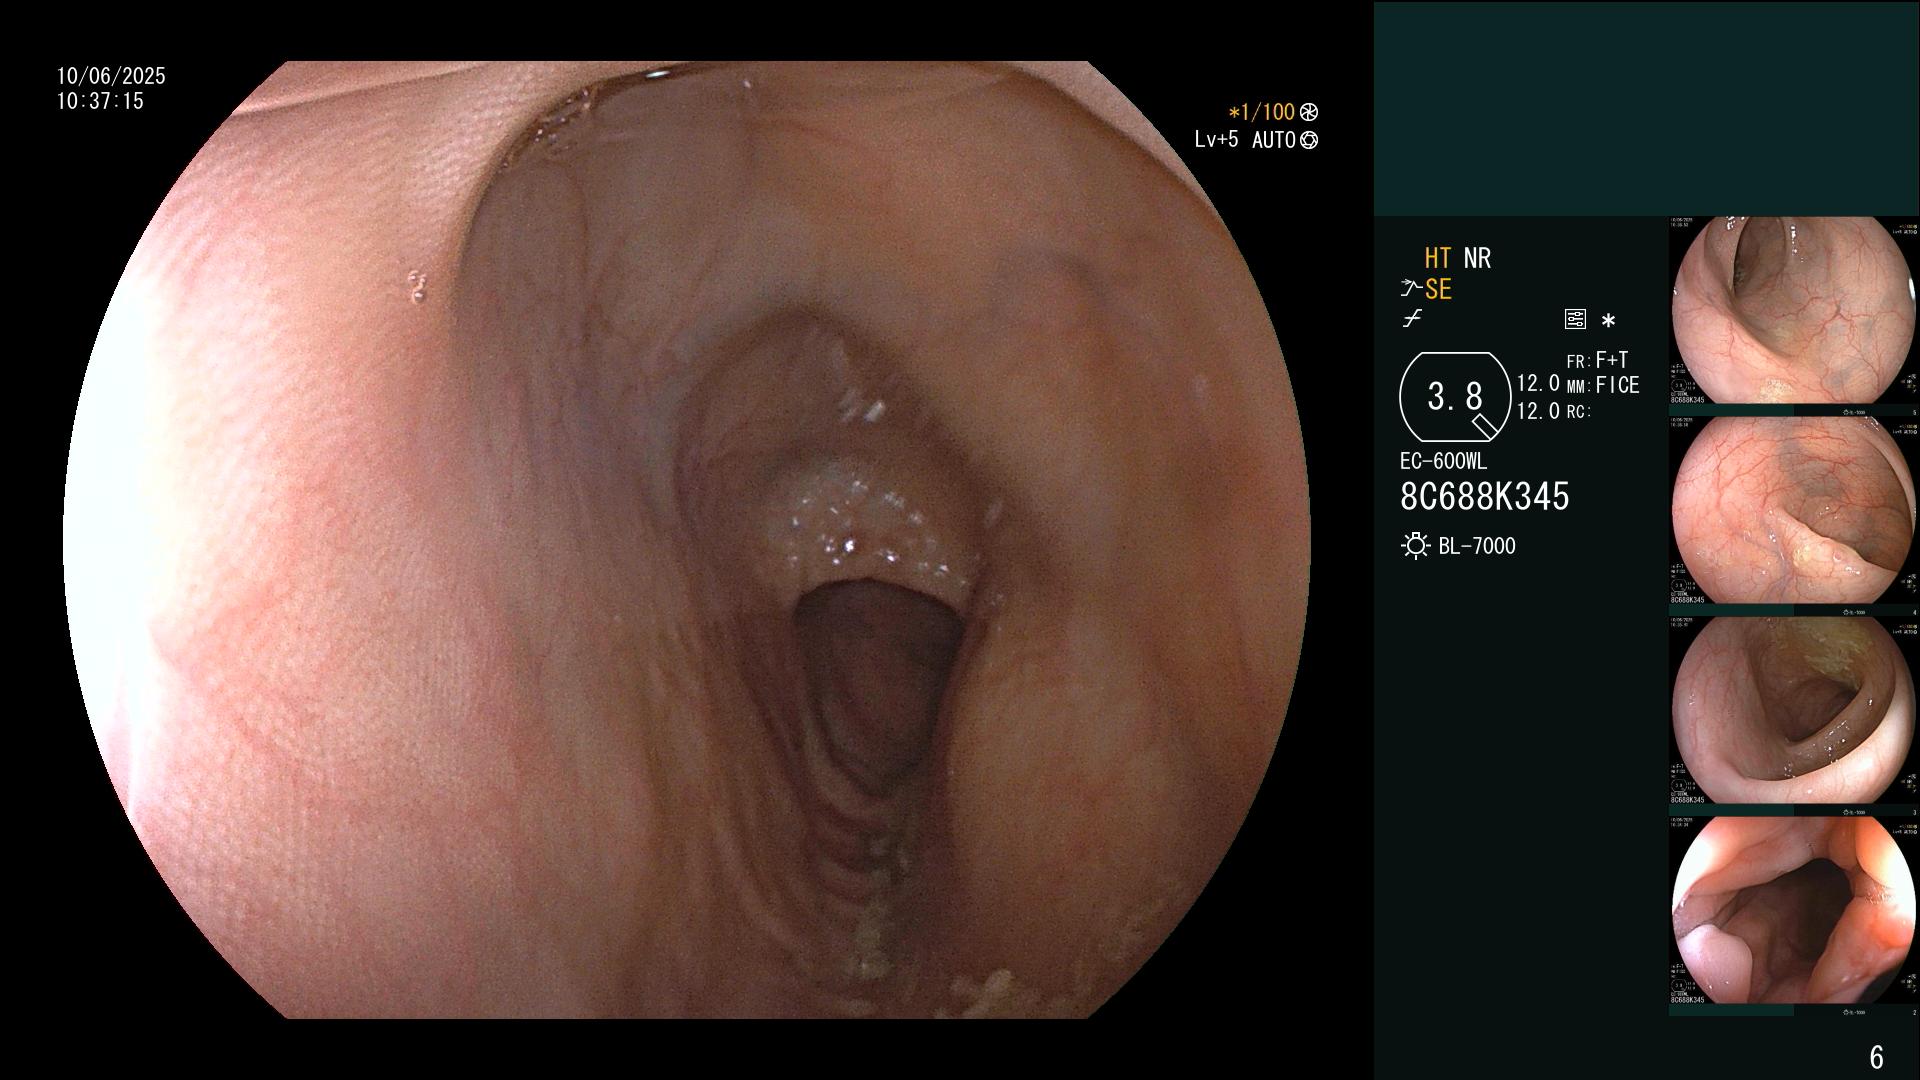Click the Lv+5 brightness level

click(x=1216, y=140)
